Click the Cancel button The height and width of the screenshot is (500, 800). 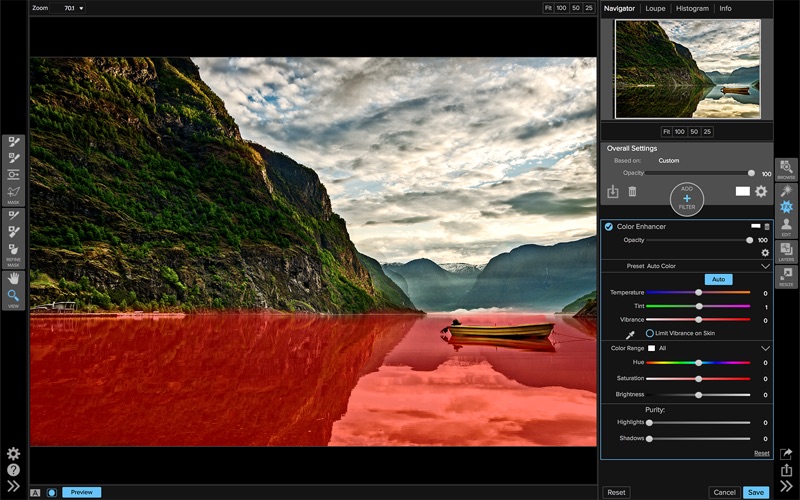pyautogui.click(x=724, y=492)
